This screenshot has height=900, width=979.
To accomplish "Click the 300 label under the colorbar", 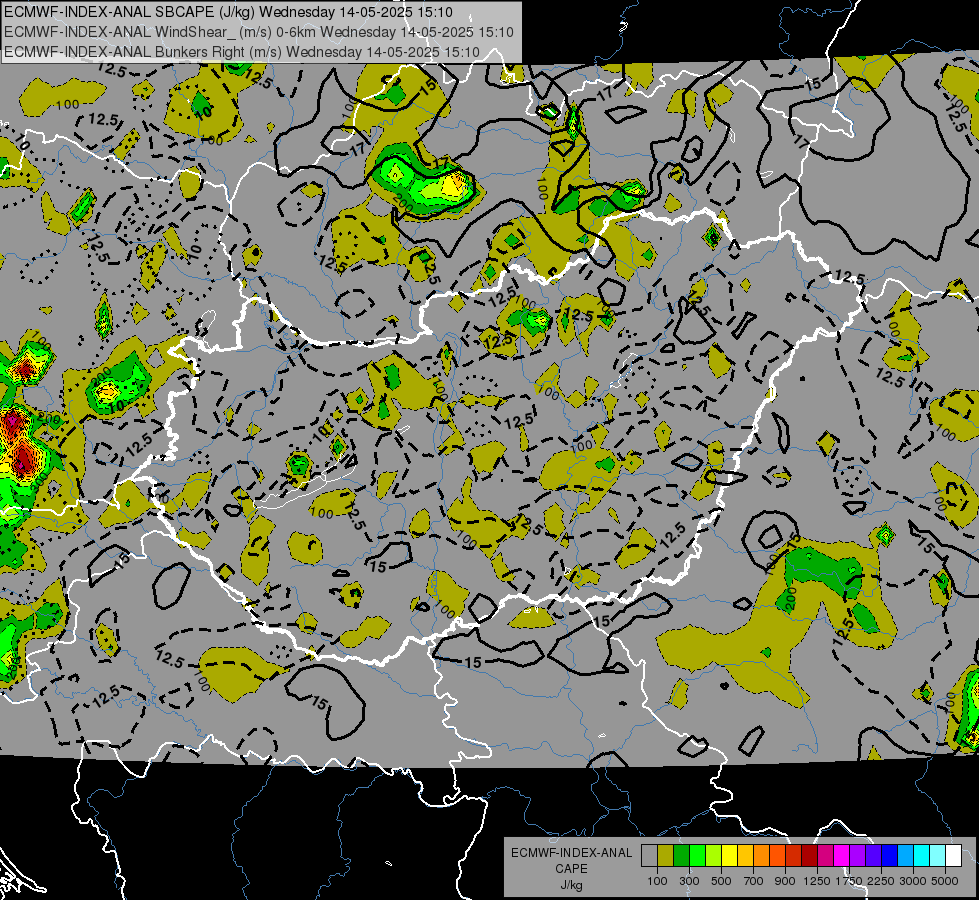I will coord(689,881).
